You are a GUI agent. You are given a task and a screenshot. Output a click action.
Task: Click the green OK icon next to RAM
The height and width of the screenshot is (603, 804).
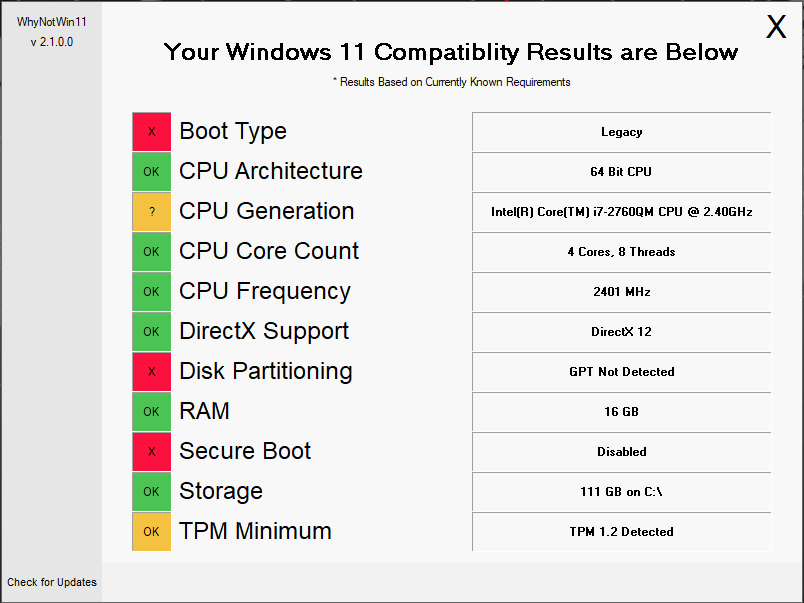click(x=151, y=412)
